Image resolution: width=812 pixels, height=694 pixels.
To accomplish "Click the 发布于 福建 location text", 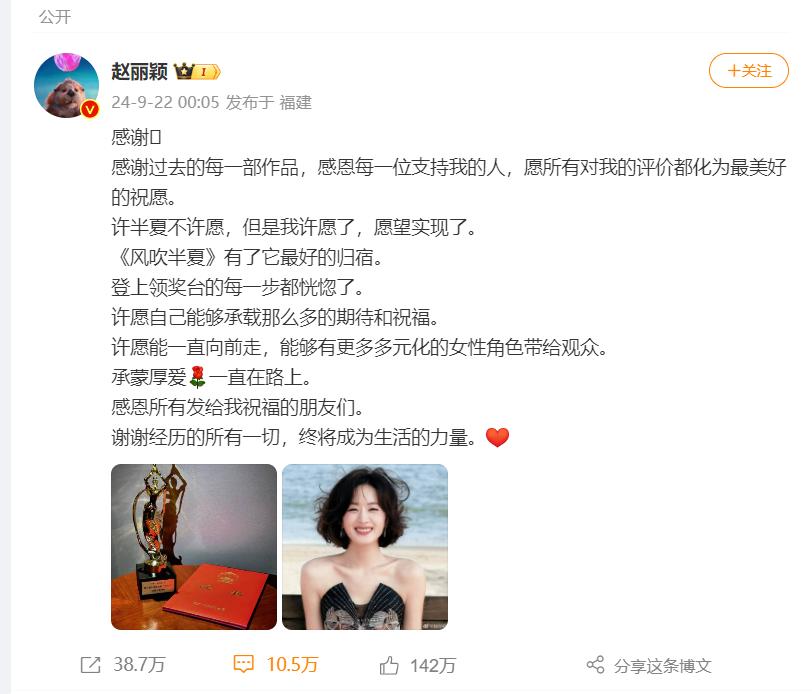I will pyautogui.click(x=269, y=102).
